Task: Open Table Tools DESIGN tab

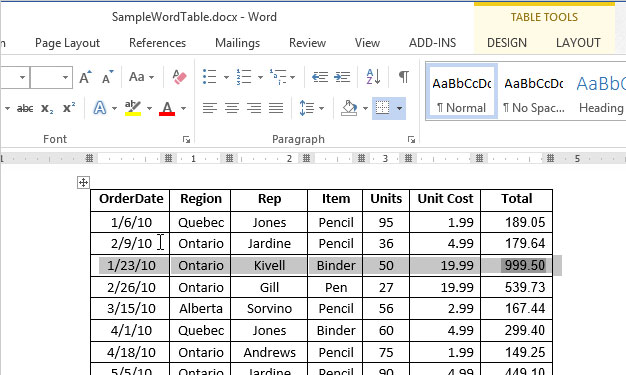Action: coord(507,43)
